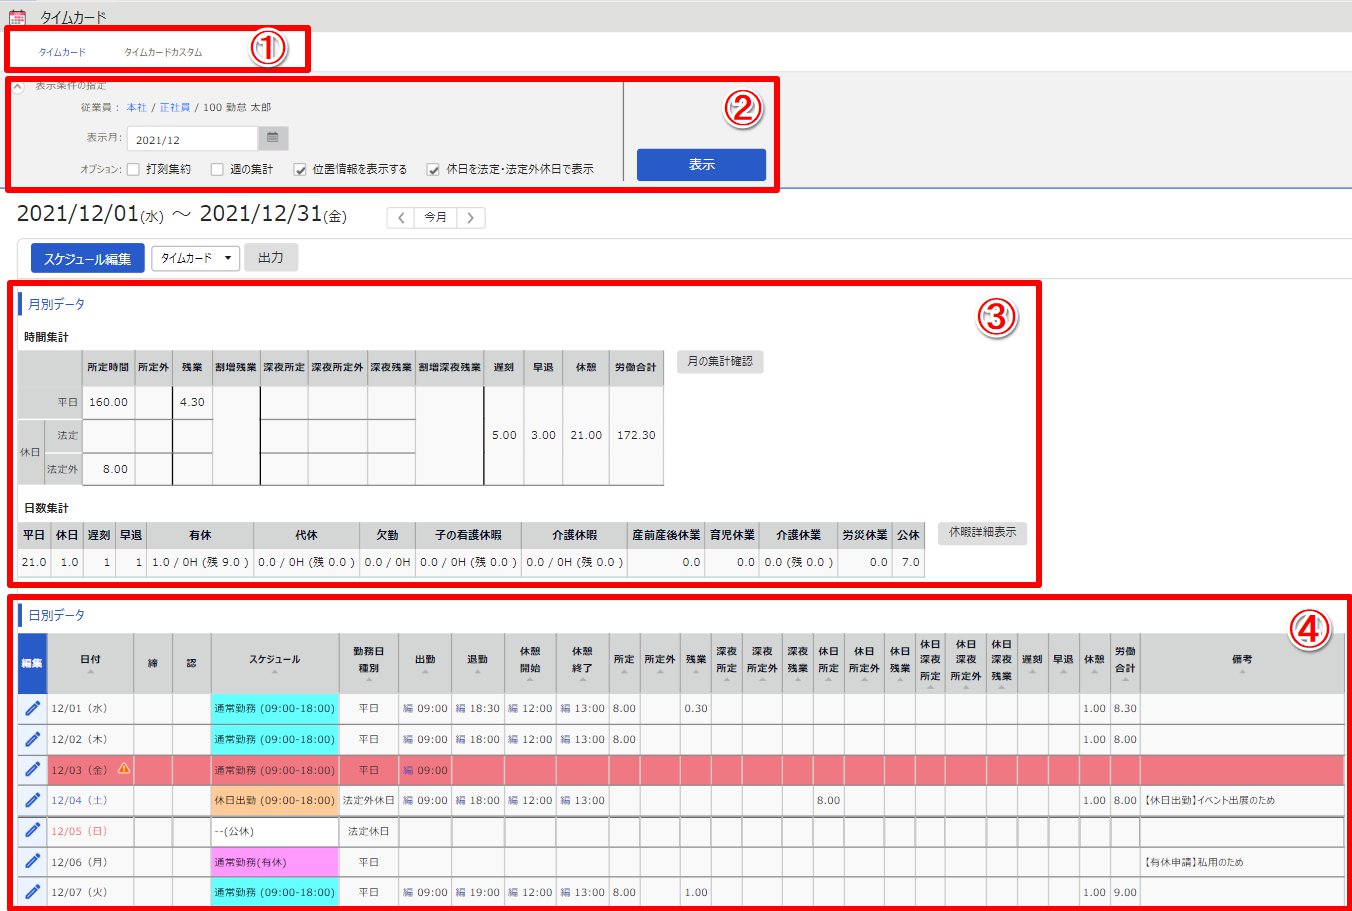
Task: Sort by 日付 column header
Action: pos(90,663)
